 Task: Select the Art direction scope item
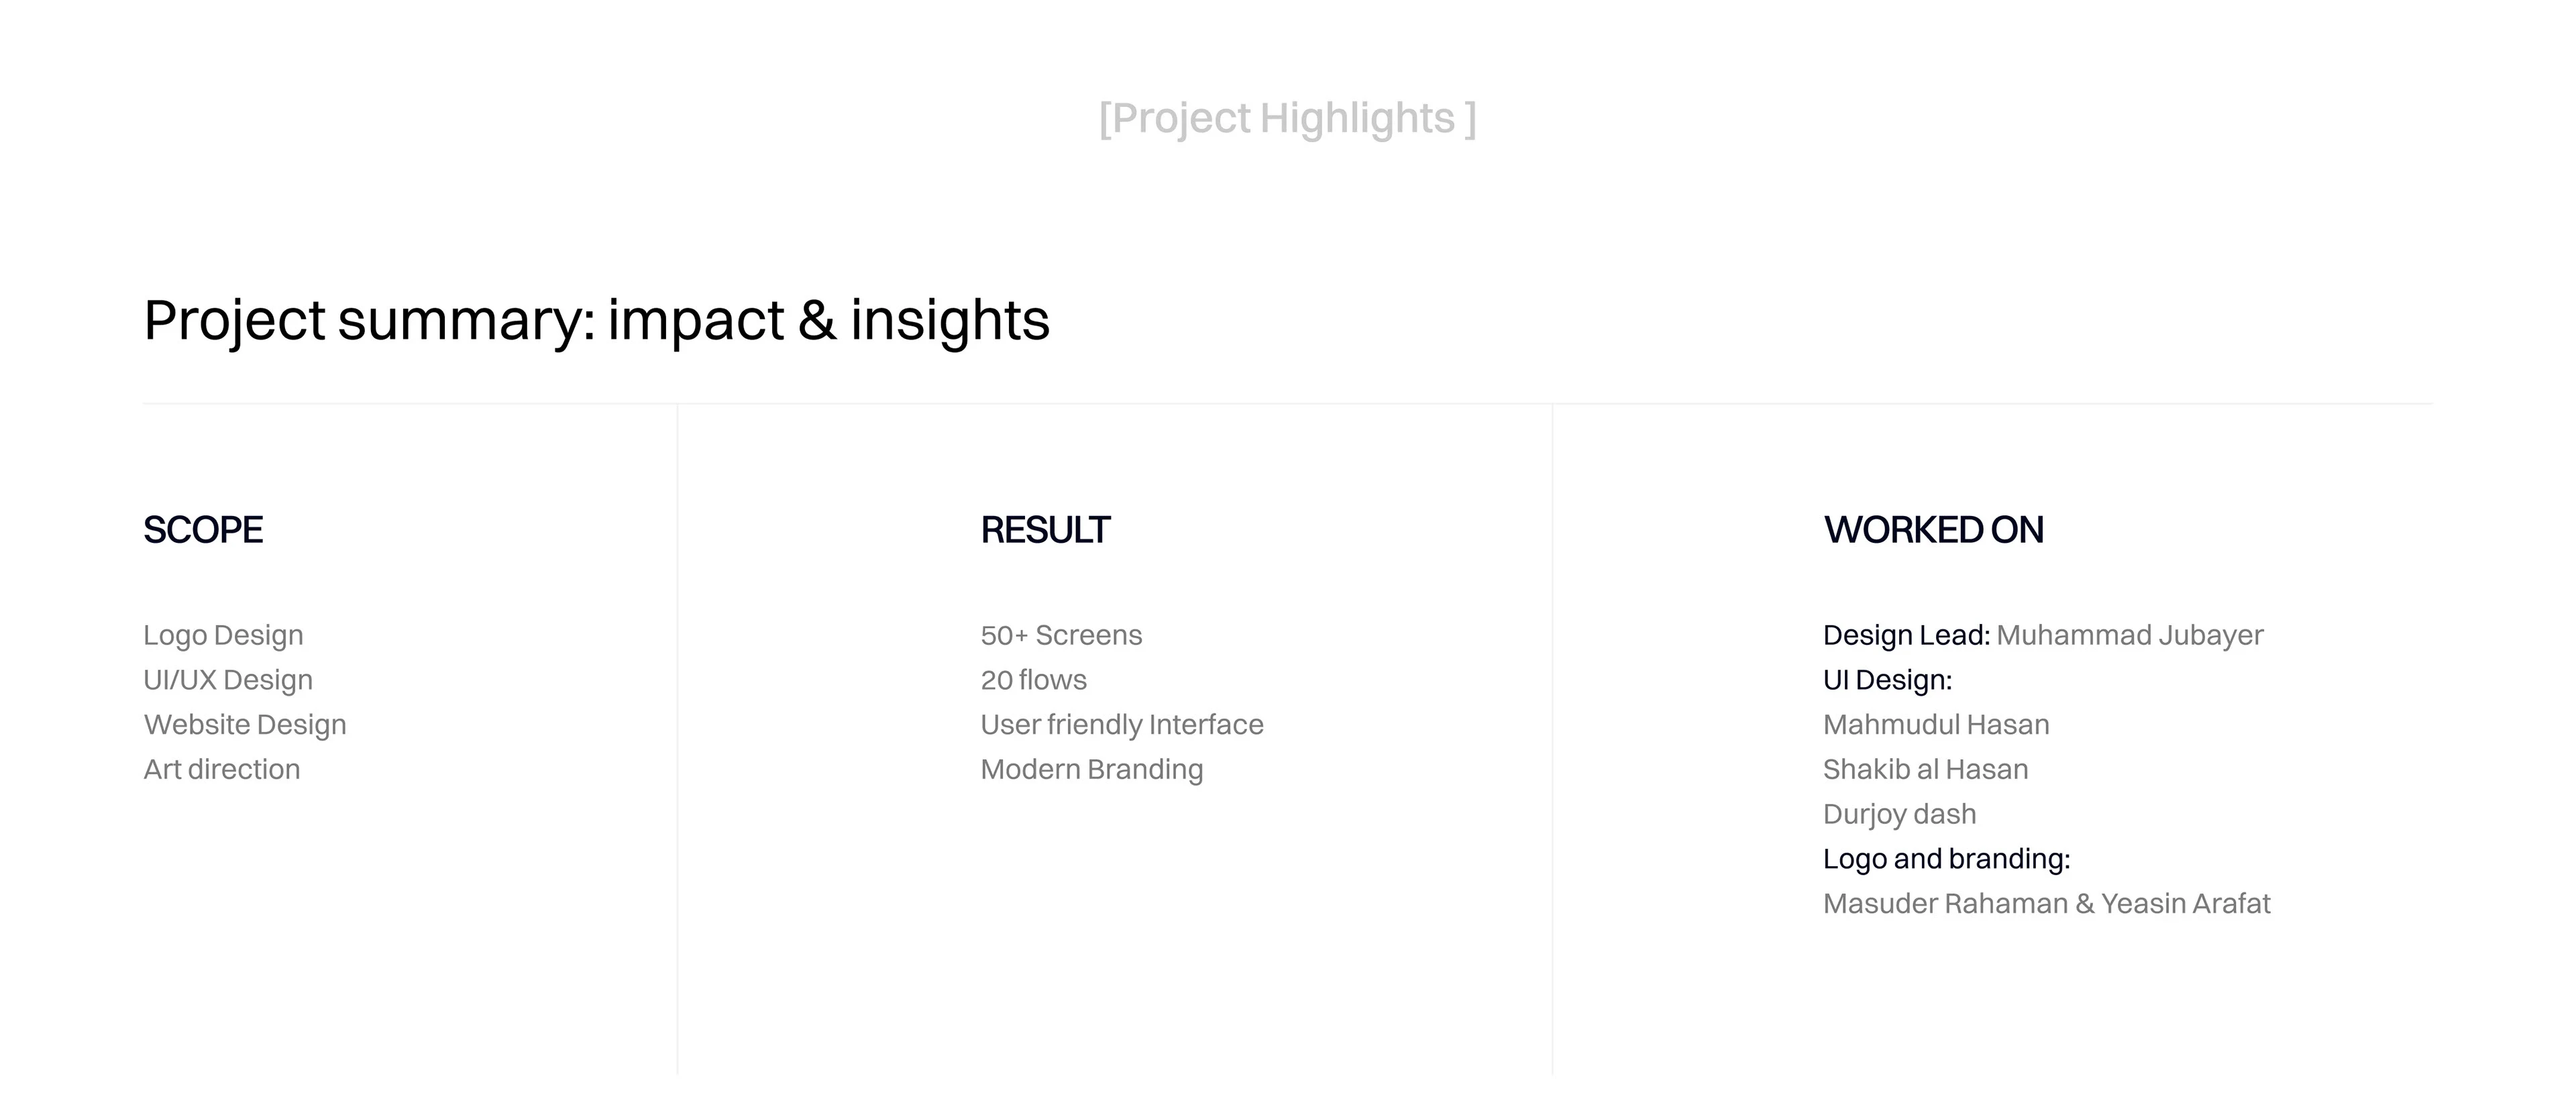(x=222, y=769)
